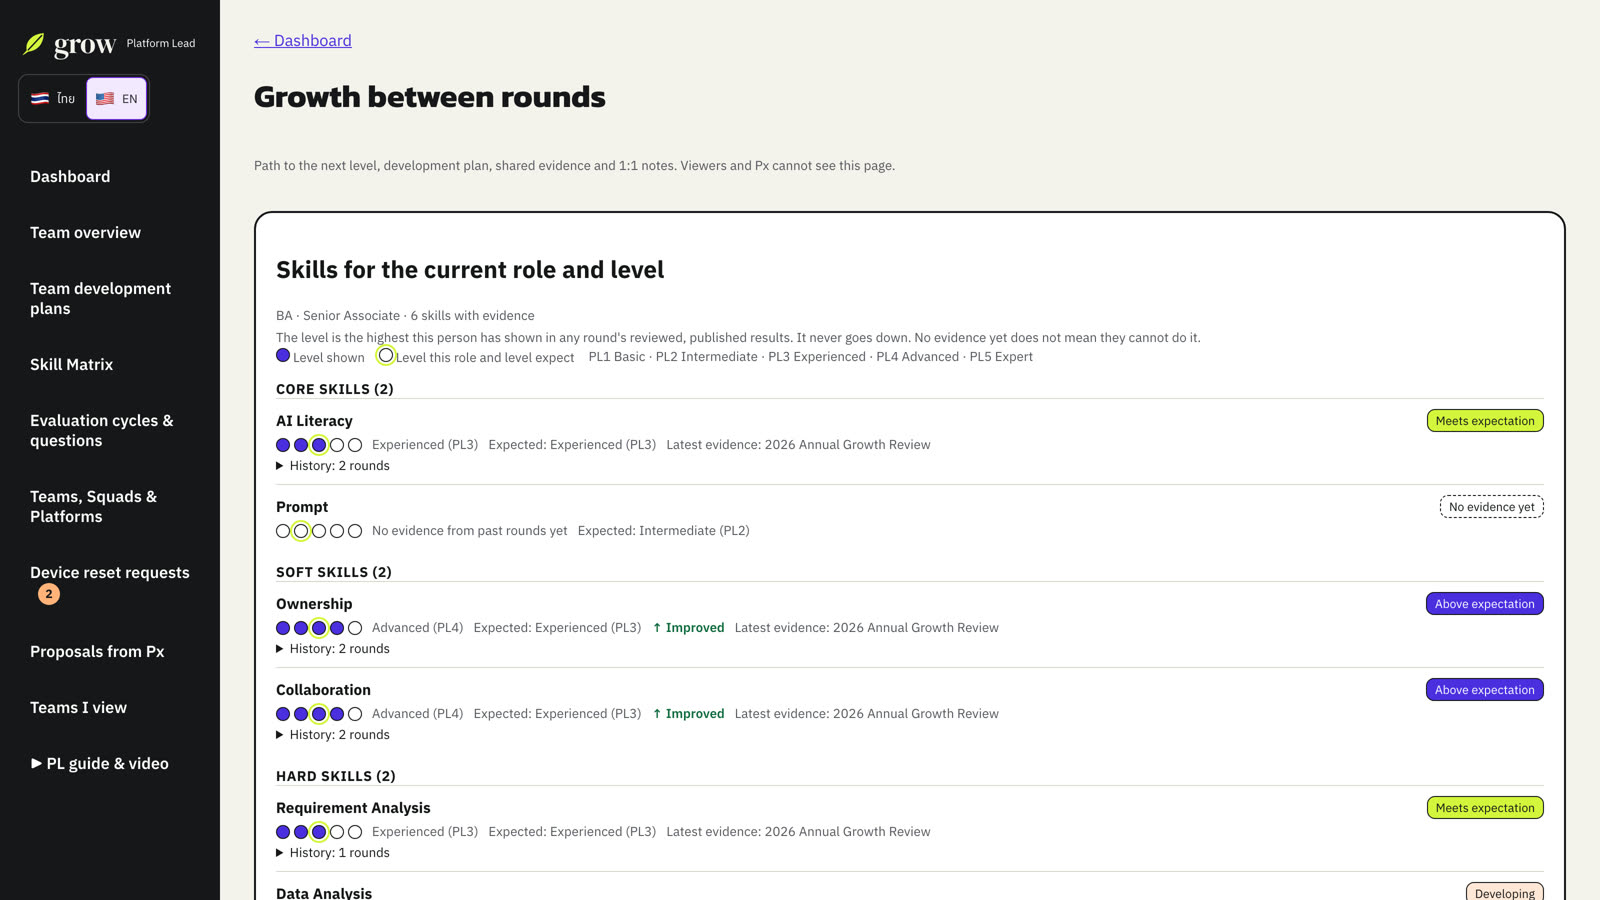Switch language to Thai flag option
The width and height of the screenshot is (1600, 900).
click(x=53, y=99)
